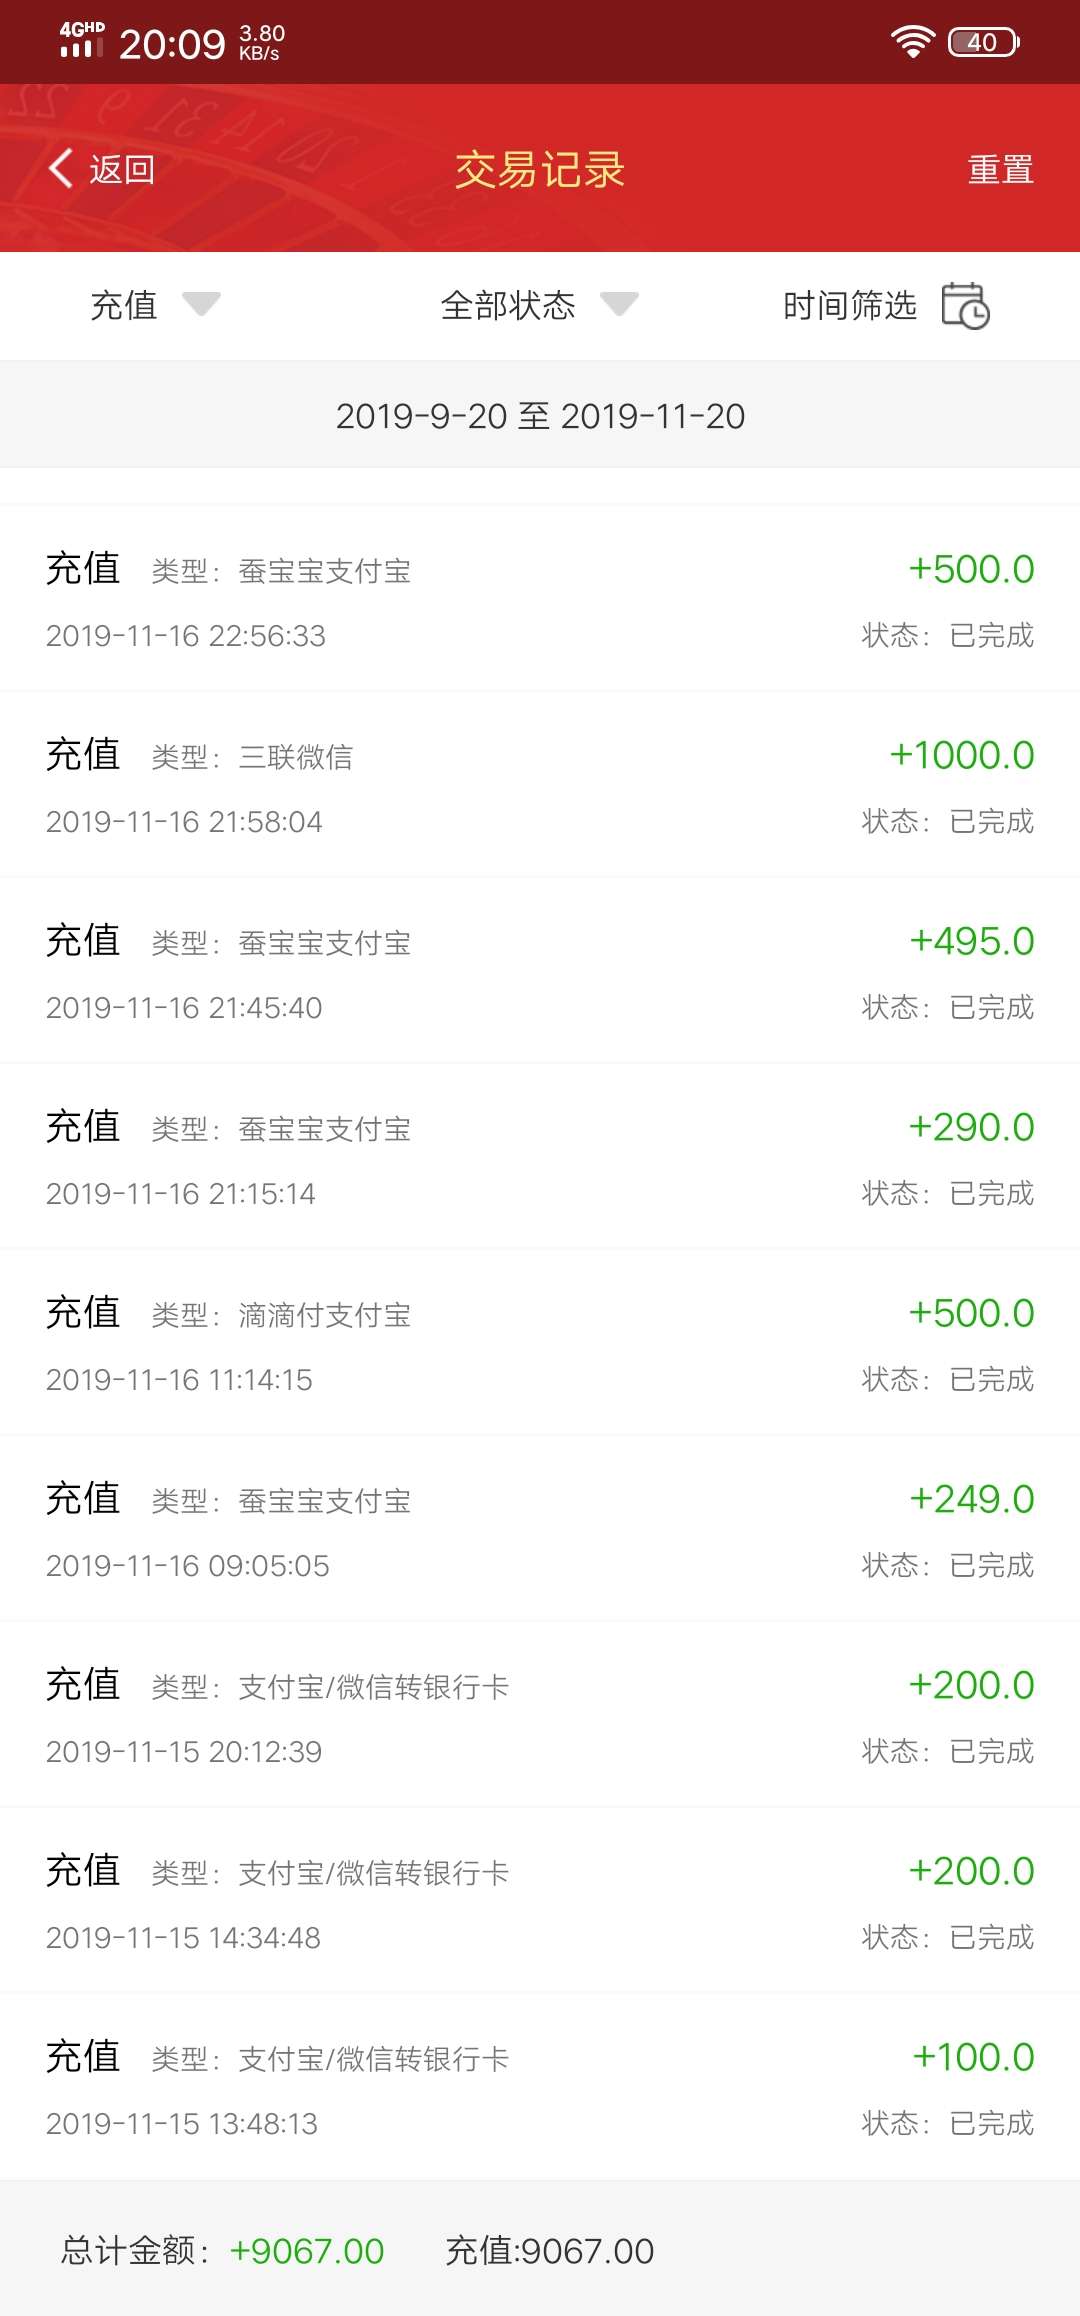The width and height of the screenshot is (1080, 2316).
Task: Tap the 4G signal strength icon
Action: 81,40
